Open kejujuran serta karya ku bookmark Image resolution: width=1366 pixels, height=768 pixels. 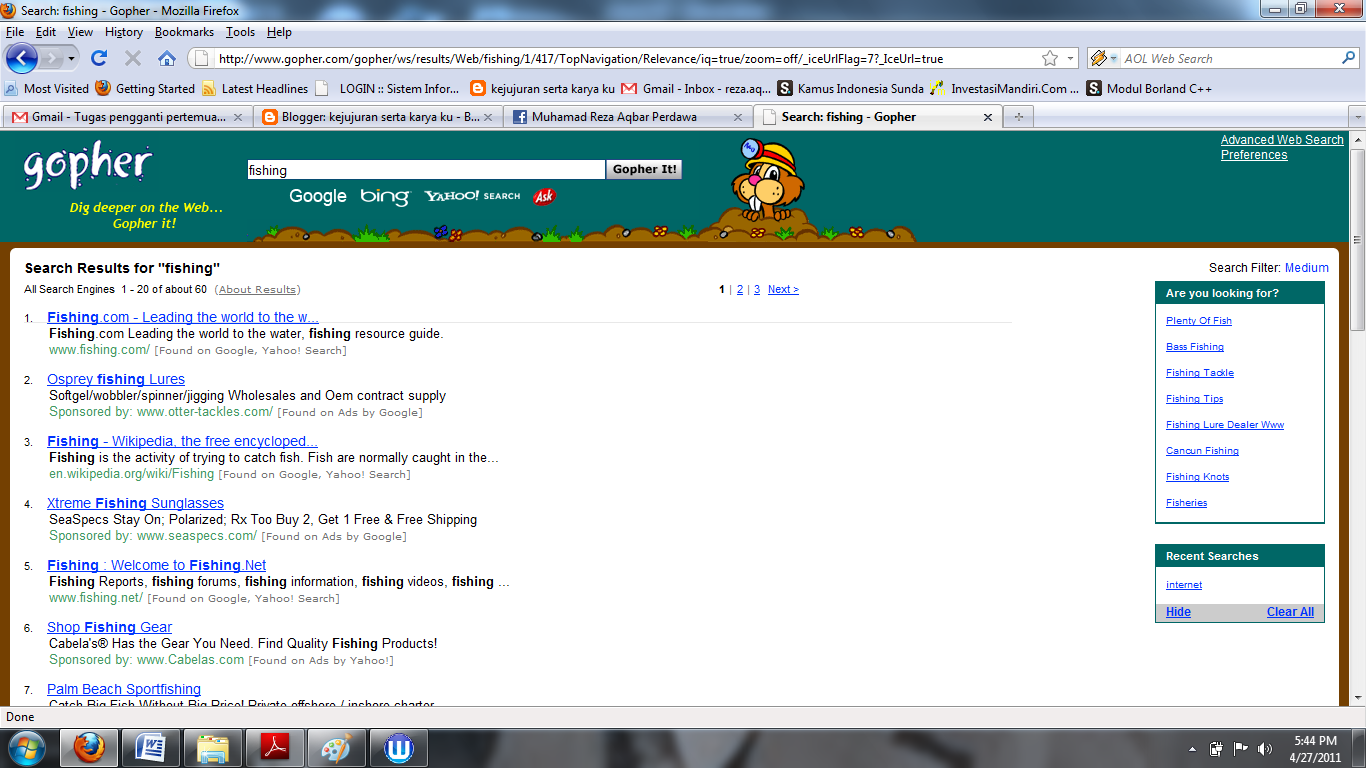(543, 88)
